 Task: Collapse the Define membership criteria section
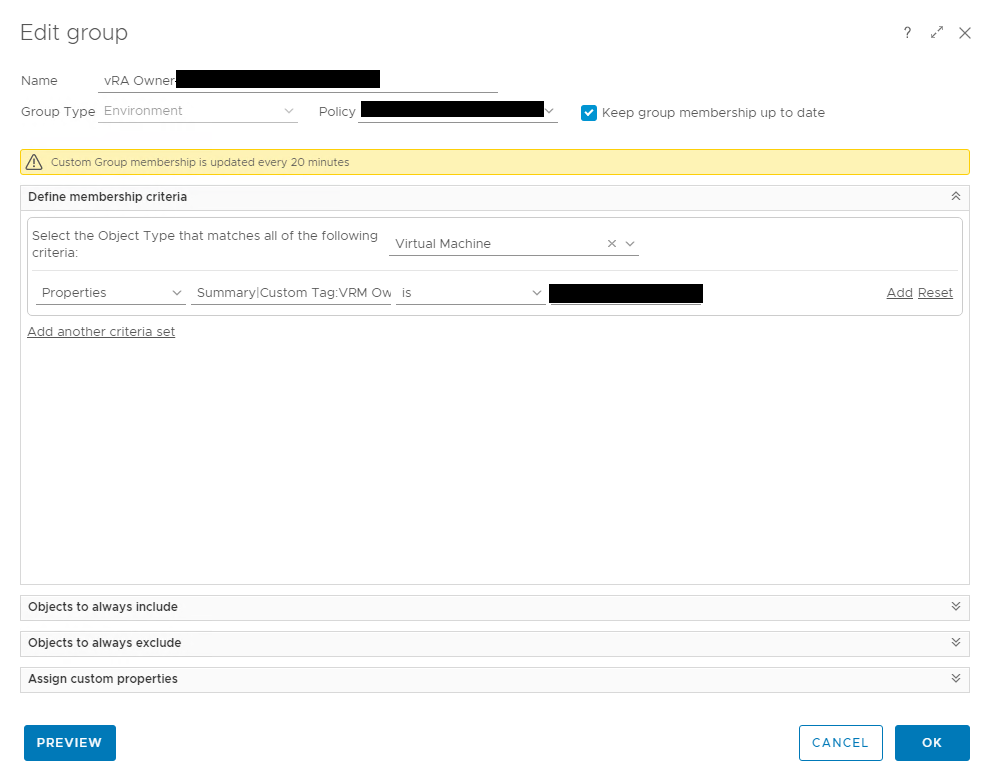[x=955, y=197]
